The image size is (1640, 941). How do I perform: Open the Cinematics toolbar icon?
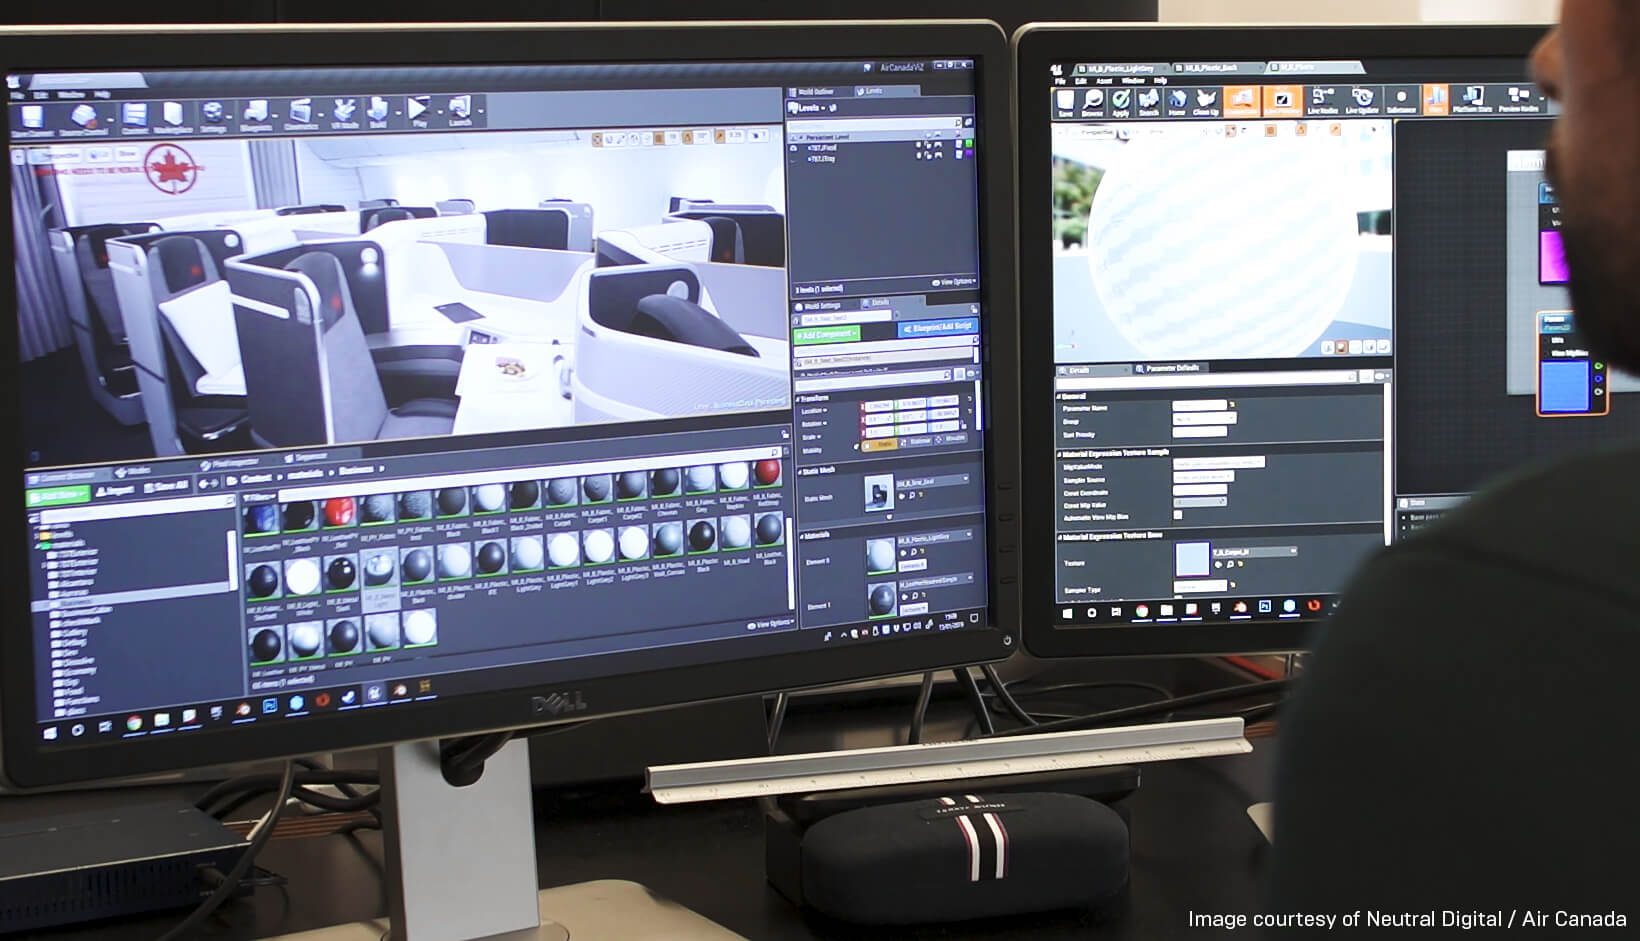click(x=301, y=114)
